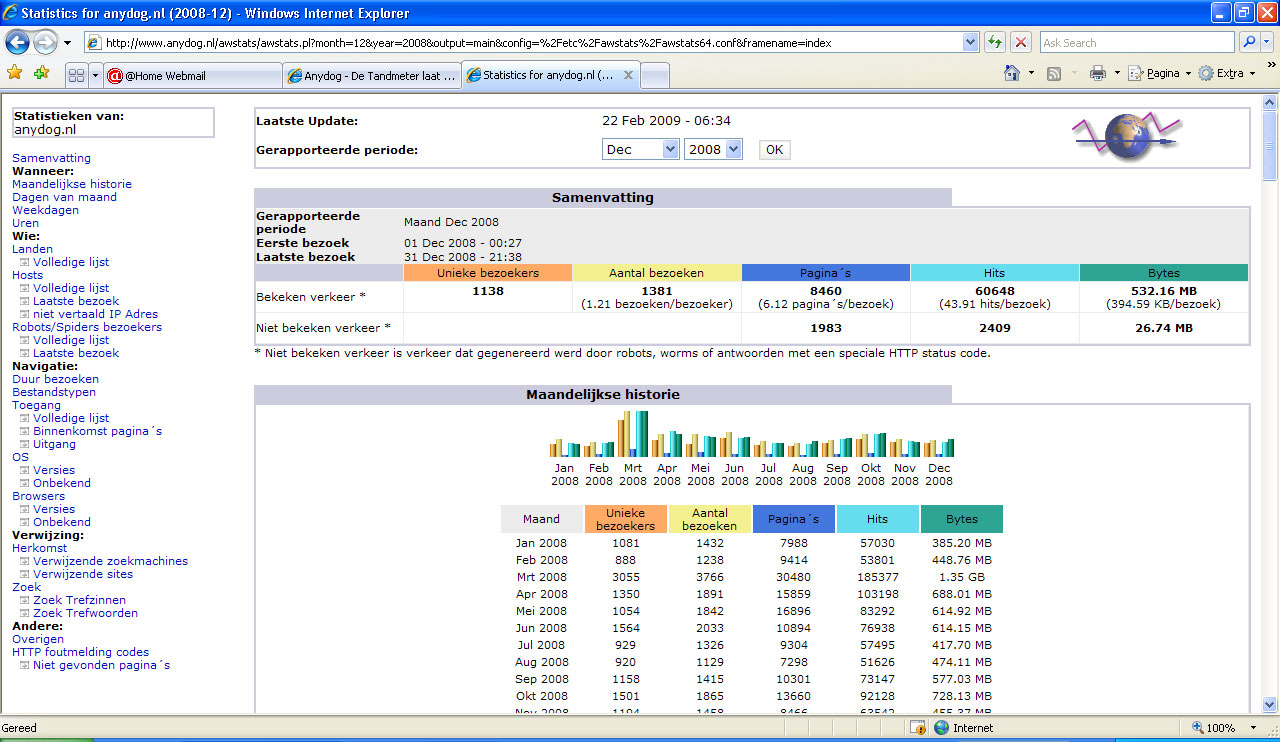Open the Uren link
1280x742 pixels.
pyautogui.click(x=25, y=223)
